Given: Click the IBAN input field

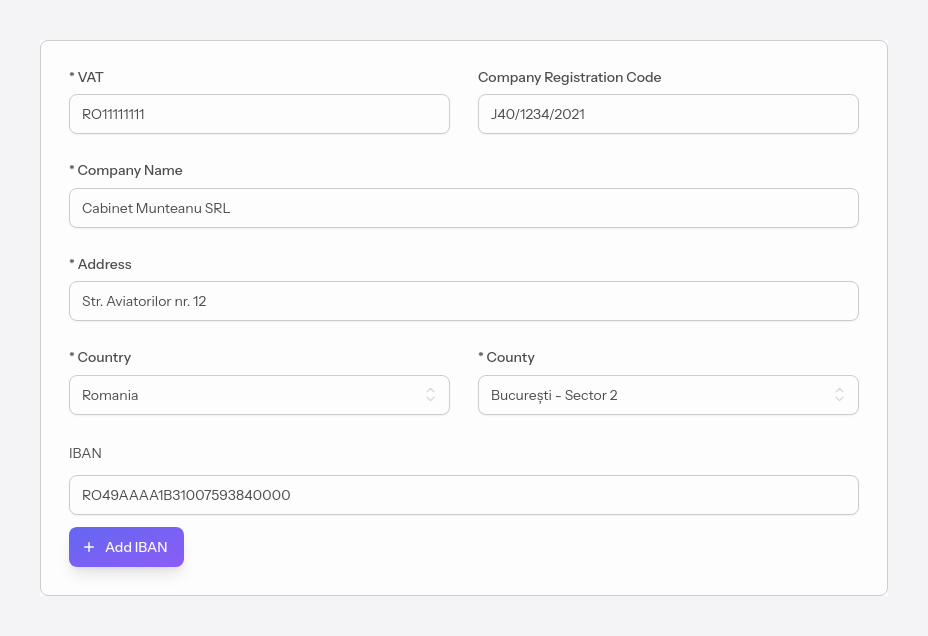Looking at the screenshot, I should (464, 495).
